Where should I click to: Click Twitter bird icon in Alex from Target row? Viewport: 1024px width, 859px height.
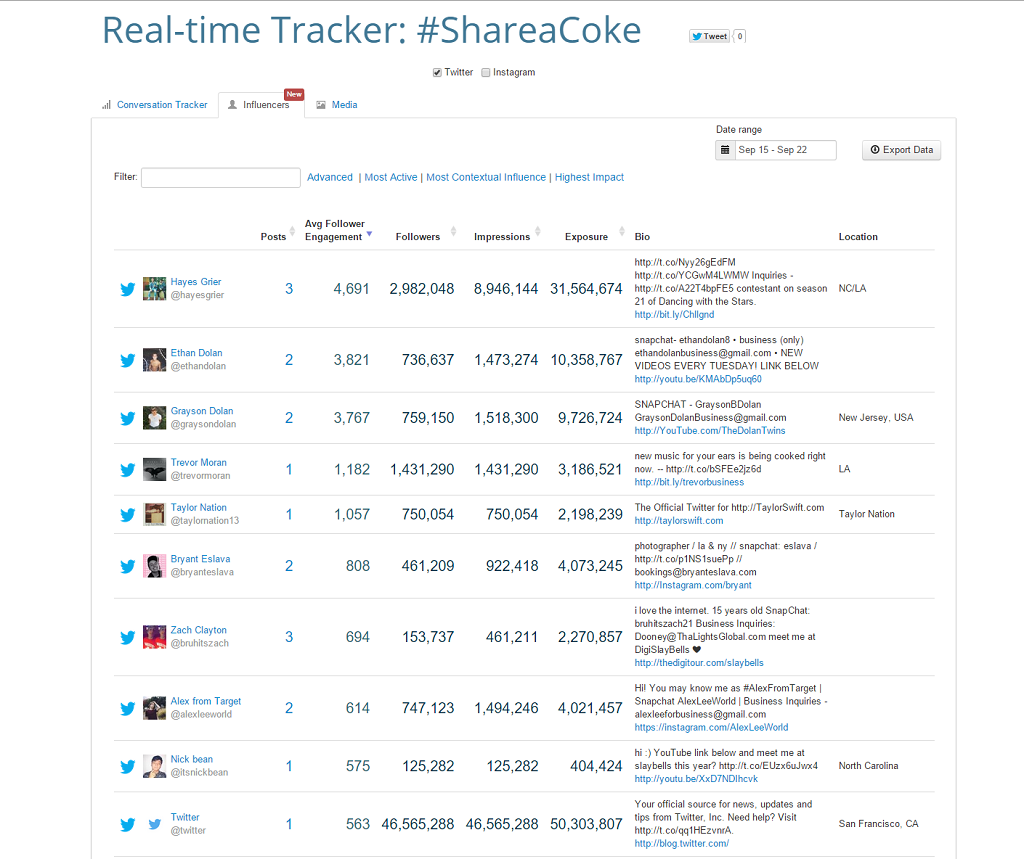pos(128,709)
